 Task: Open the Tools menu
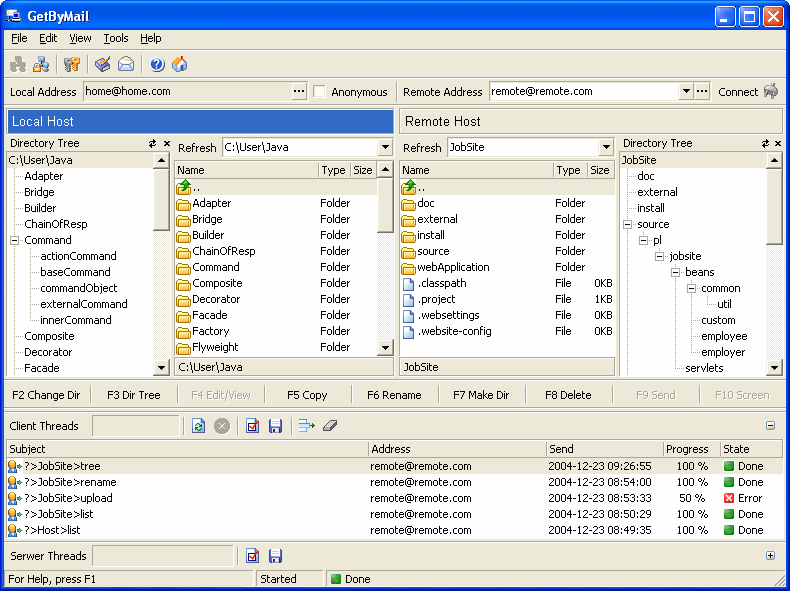(116, 38)
